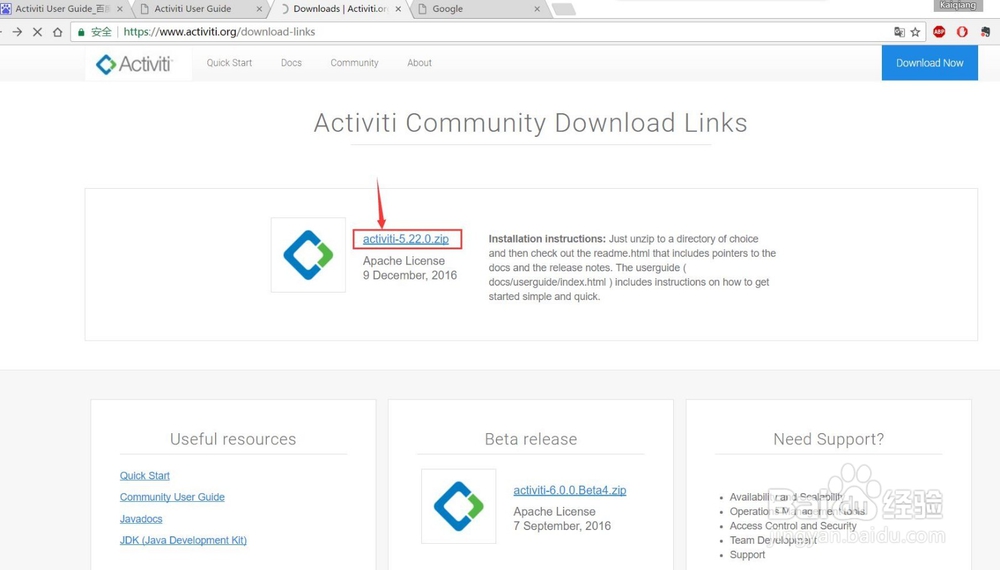Click the Evernote extension icon in toolbar
The image size is (1000, 570).
(985, 32)
